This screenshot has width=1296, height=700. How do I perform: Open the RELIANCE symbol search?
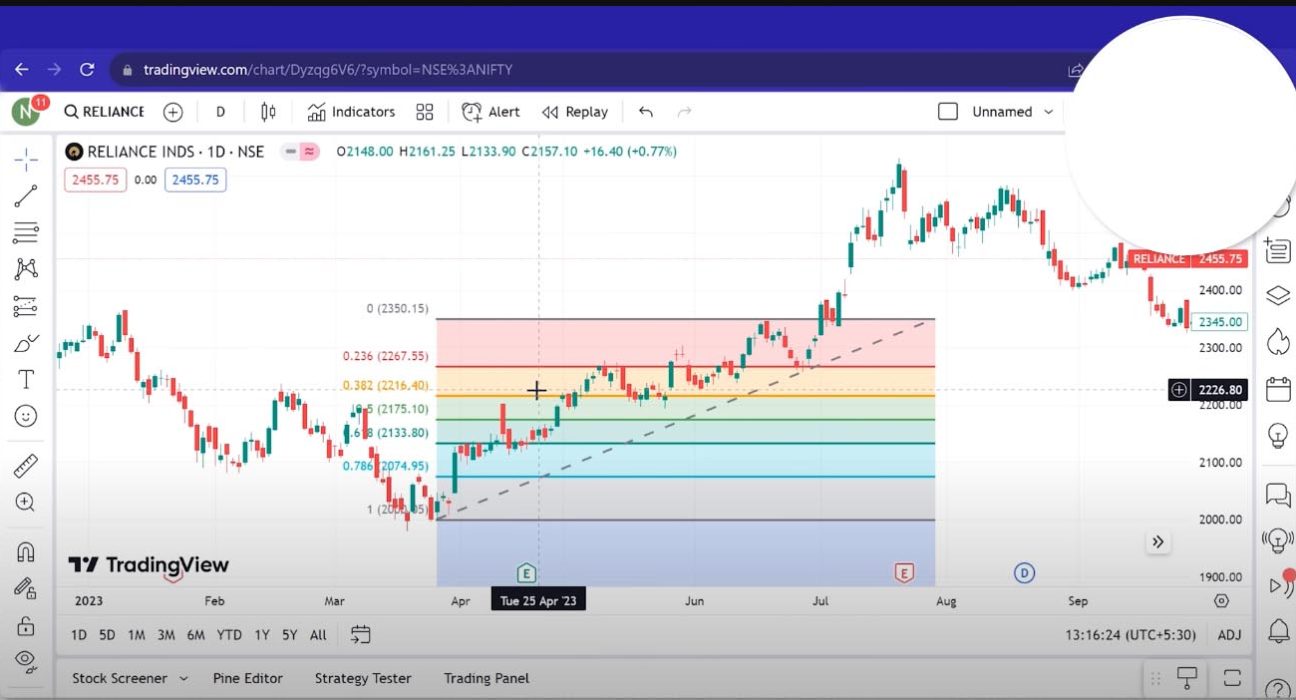[104, 112]
